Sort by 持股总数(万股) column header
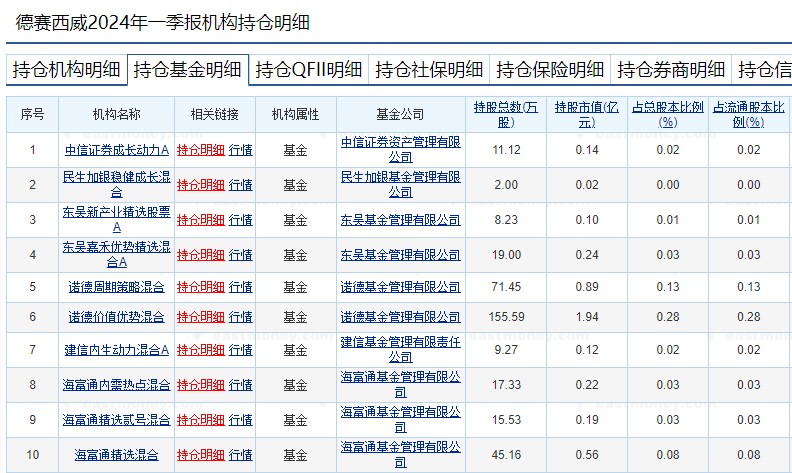Viewport: 792px width, 473px height. click(x=506, y=114)
